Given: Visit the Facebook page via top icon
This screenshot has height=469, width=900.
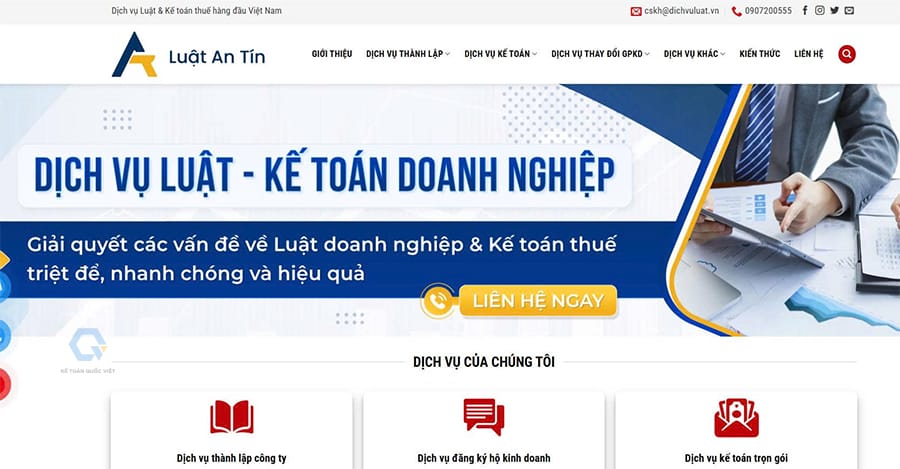Looking at the screenshot, I should tap(805, 10).
